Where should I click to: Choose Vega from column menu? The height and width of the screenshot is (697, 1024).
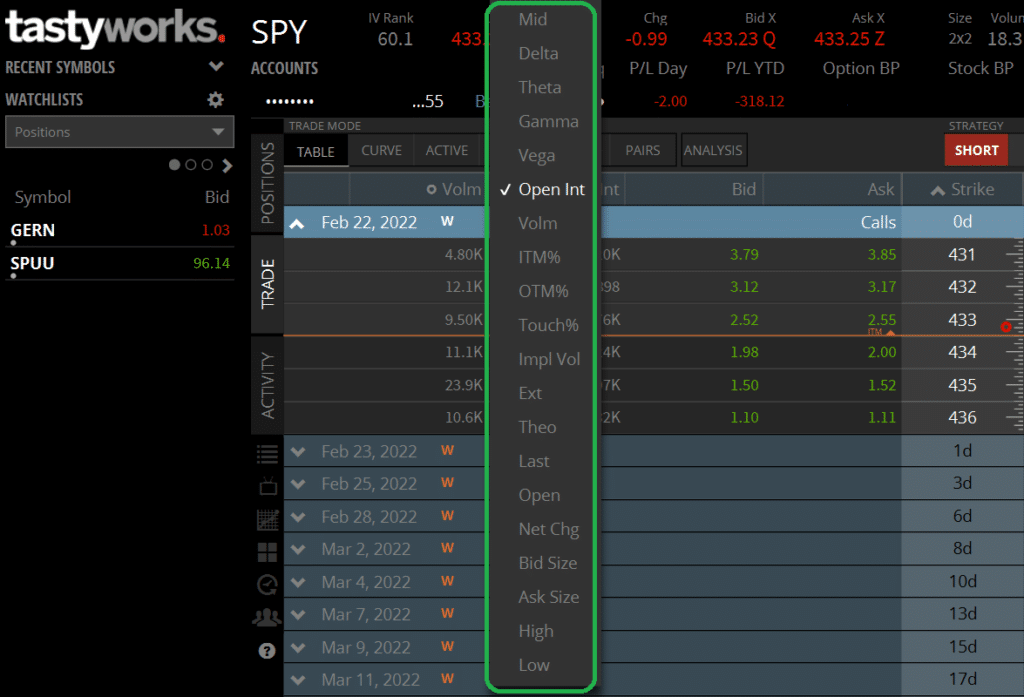pos(537,155)
